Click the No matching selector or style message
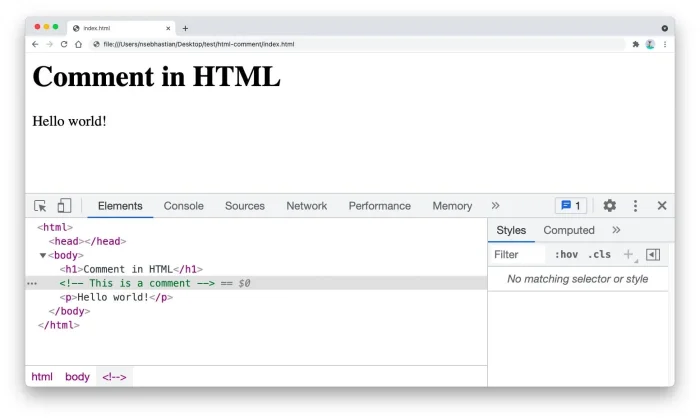This screenshot has height=420, width=700. [x=577, y=279]
